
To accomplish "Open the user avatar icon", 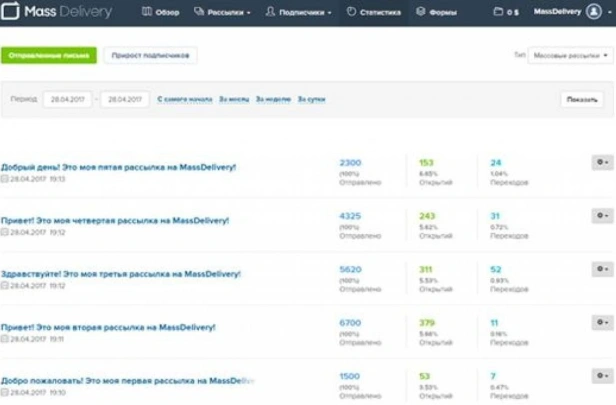I will 594,12.
